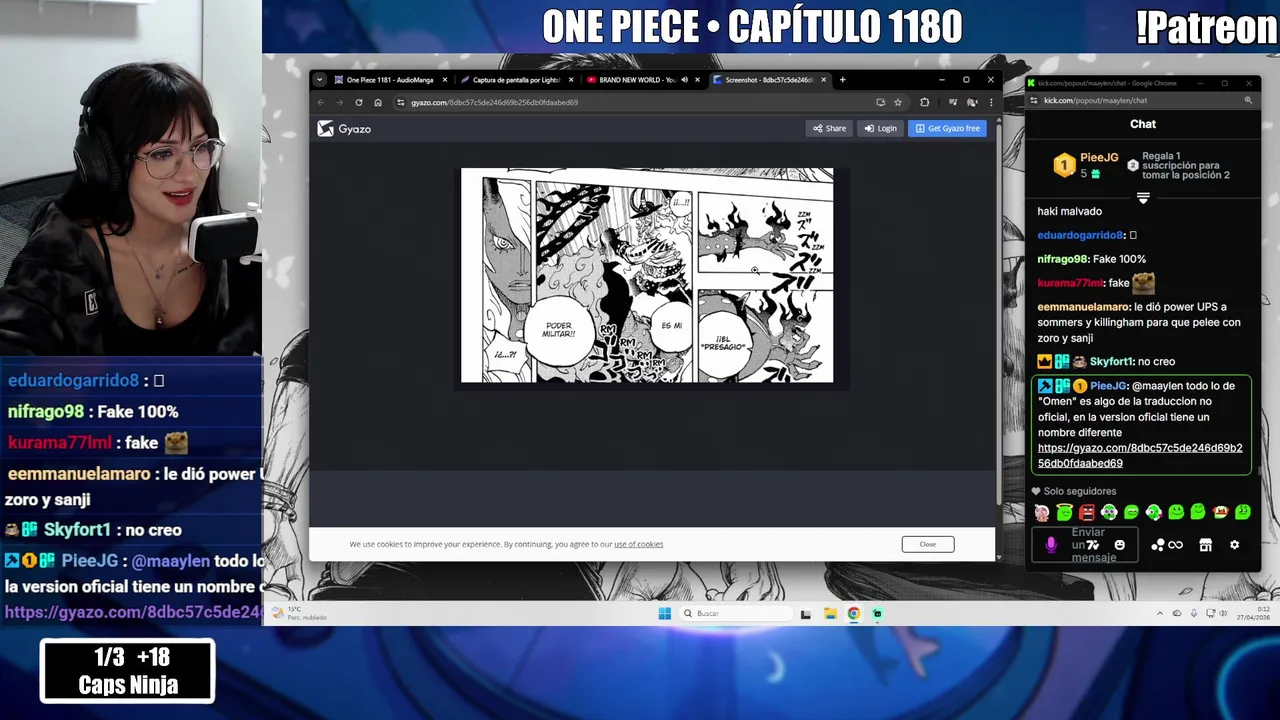The height and width of the screenshot is (720, 1280).
Task: Open the Chrome extensions puzzle icon
Action: pos(924,102)
